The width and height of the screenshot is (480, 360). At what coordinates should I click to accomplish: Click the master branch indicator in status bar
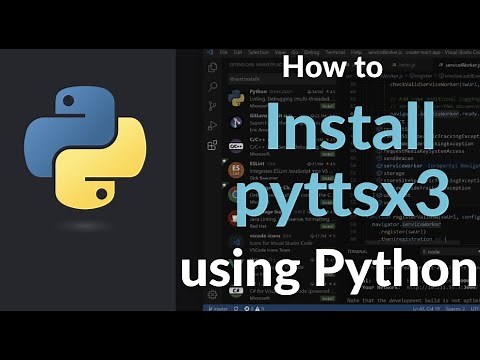(218, 309)
